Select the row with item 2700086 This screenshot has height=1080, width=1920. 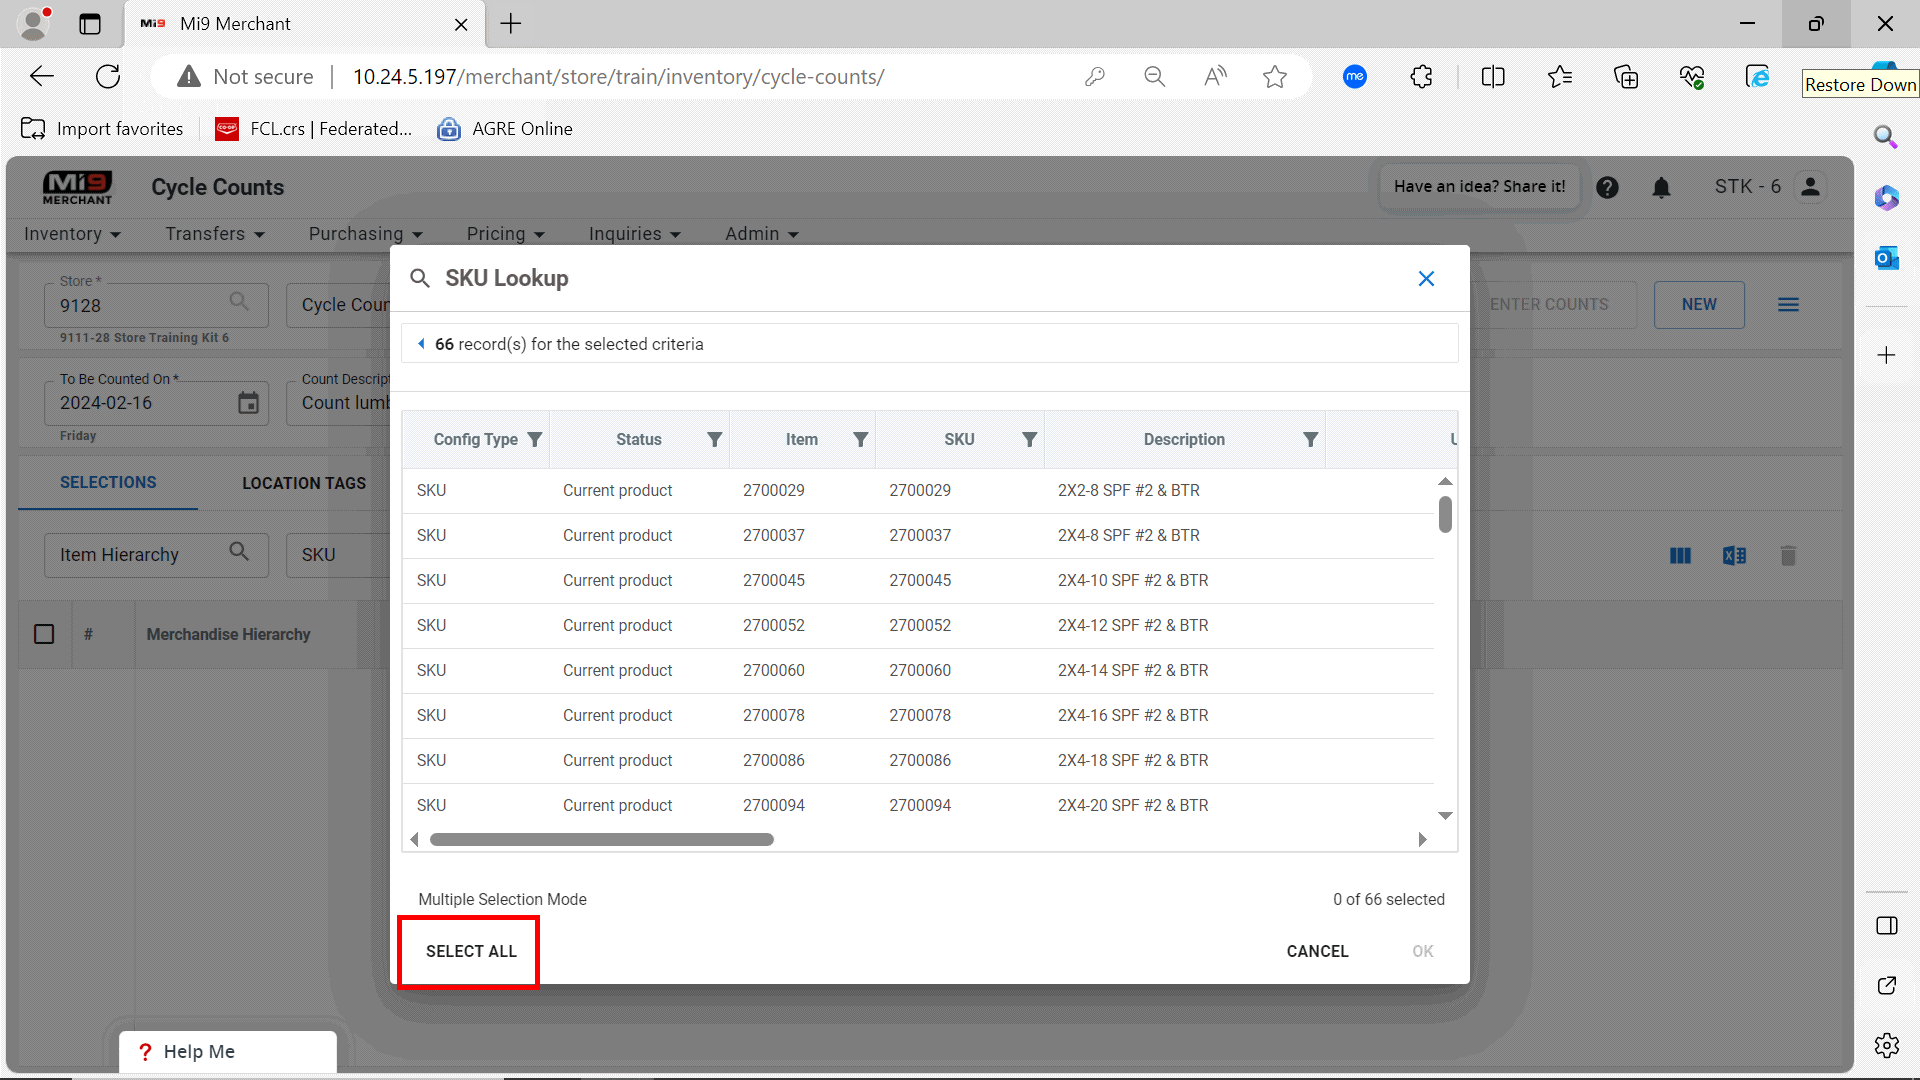point(918,761)
